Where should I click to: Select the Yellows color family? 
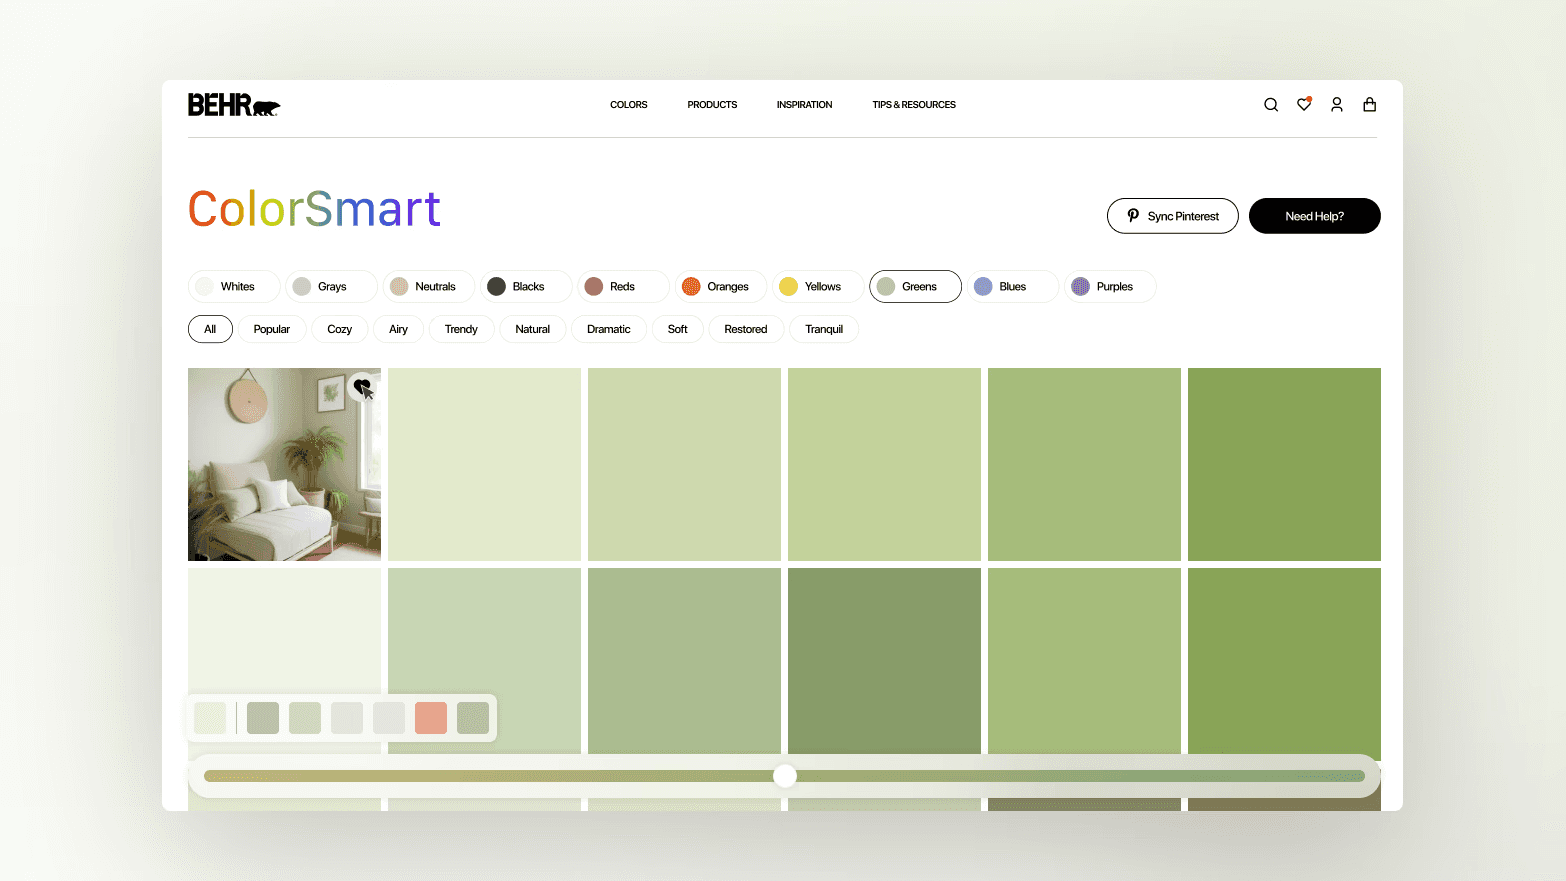[x=818, y=287]
